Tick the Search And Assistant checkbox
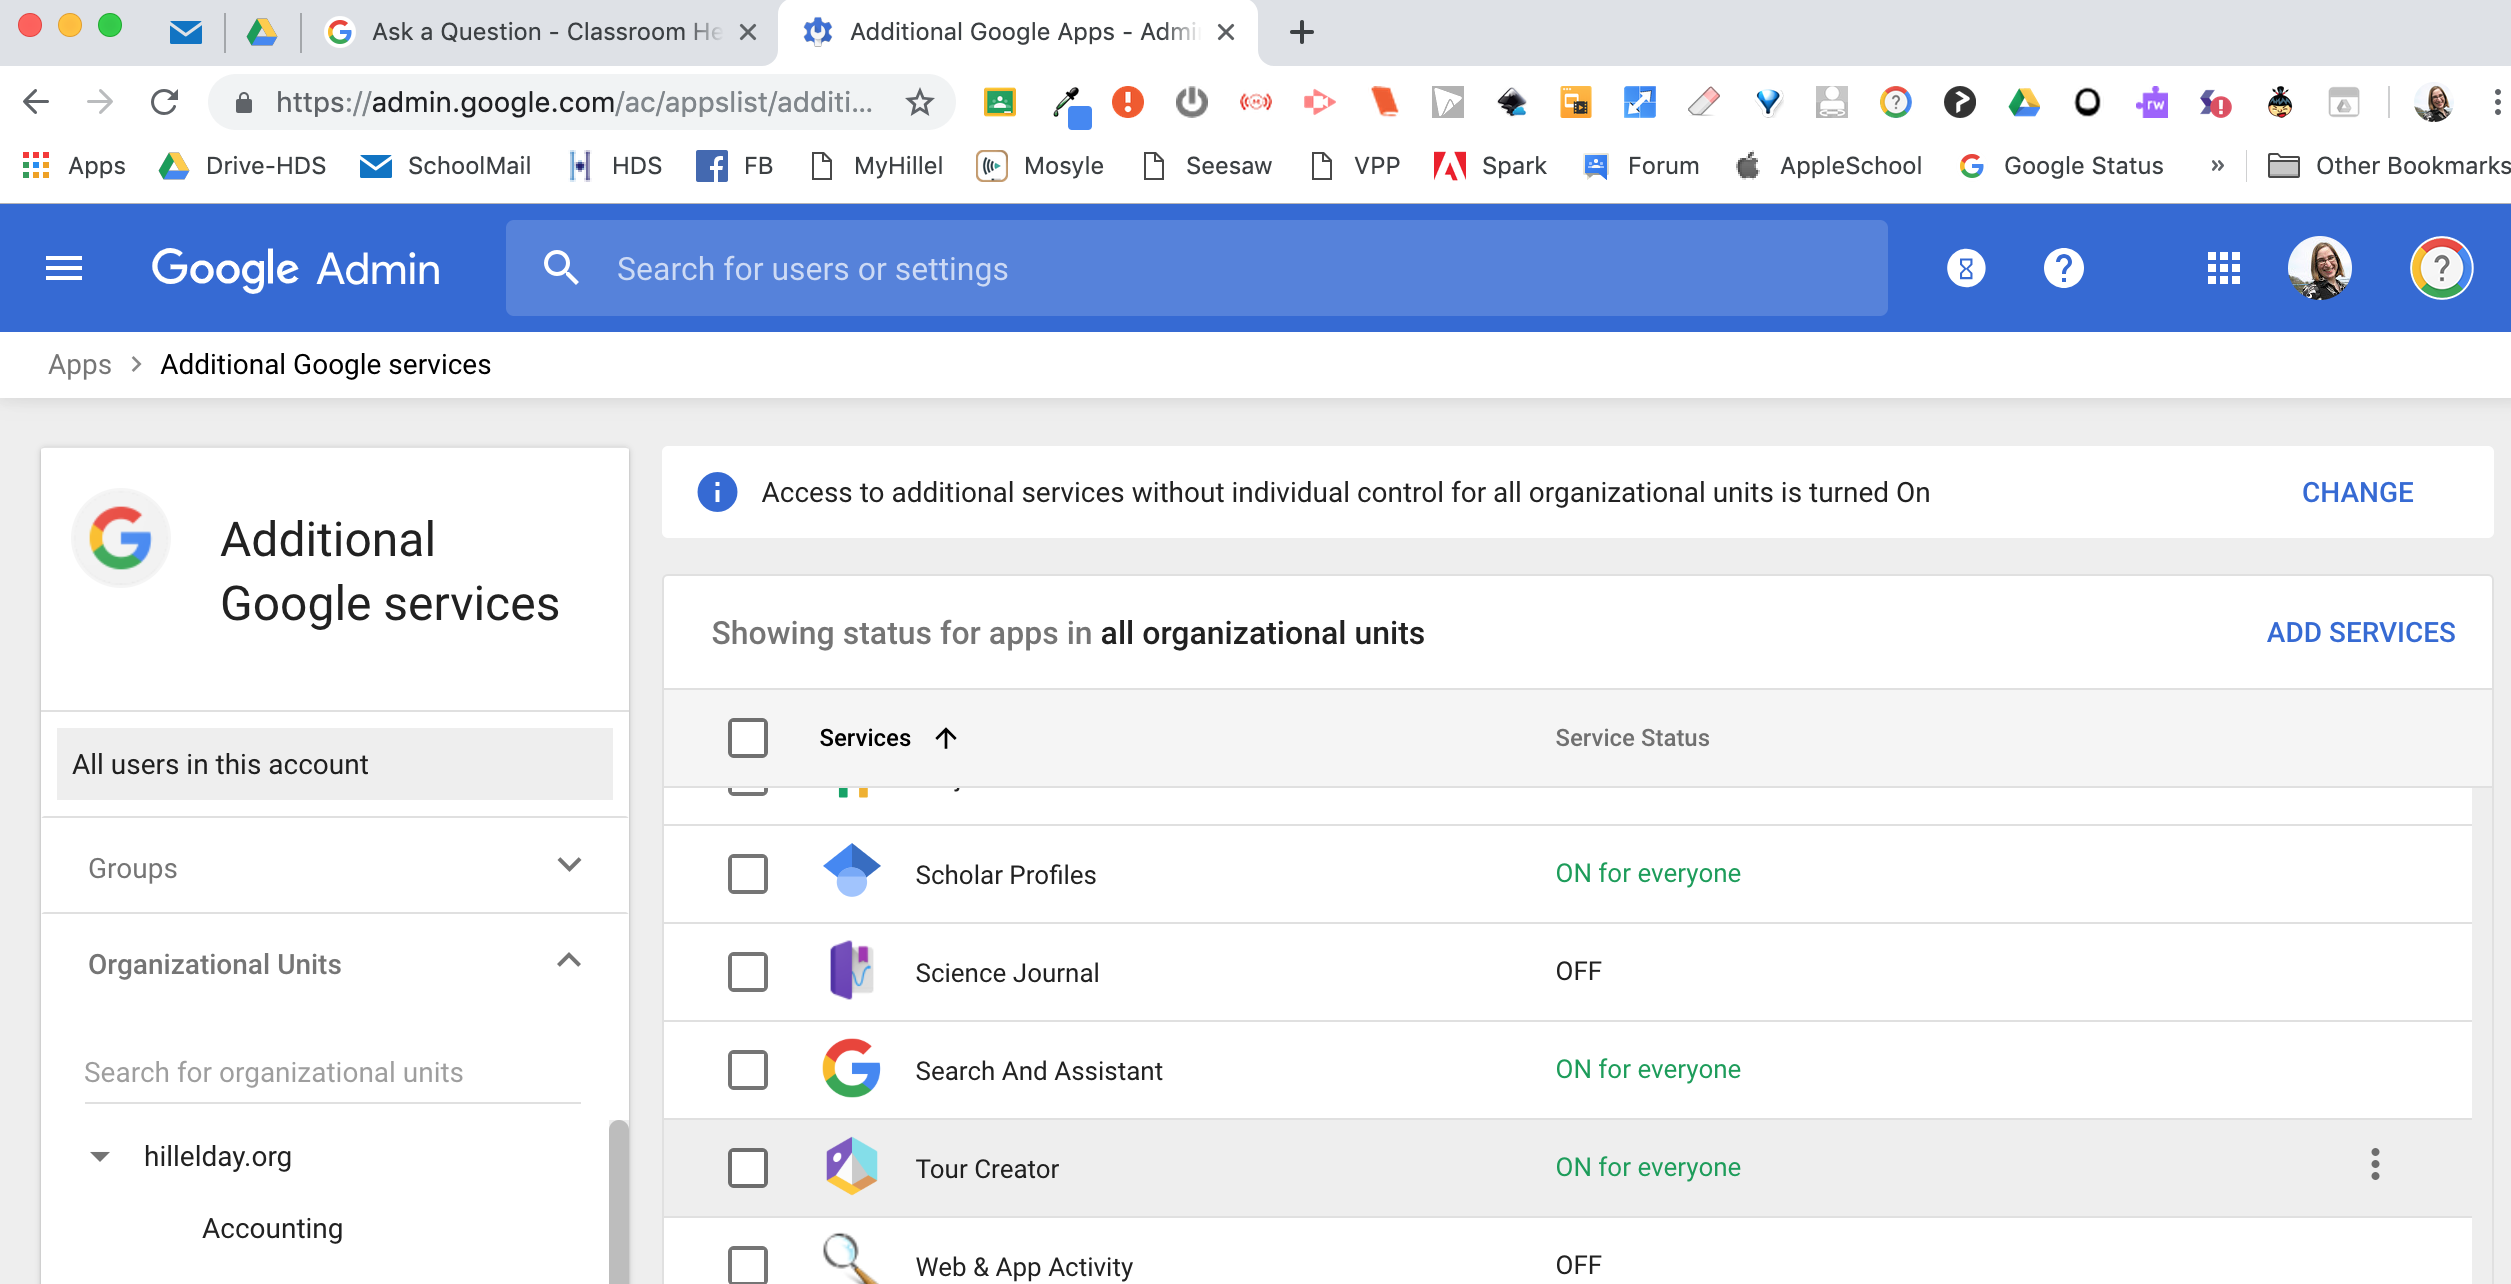 [748, 1070]
